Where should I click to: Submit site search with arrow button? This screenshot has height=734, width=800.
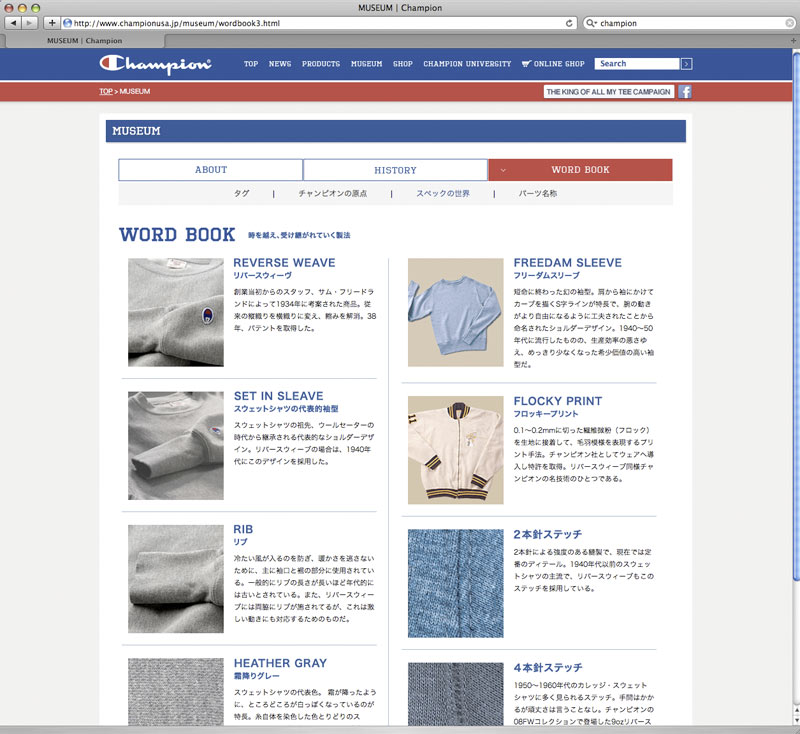pos(686,64)
